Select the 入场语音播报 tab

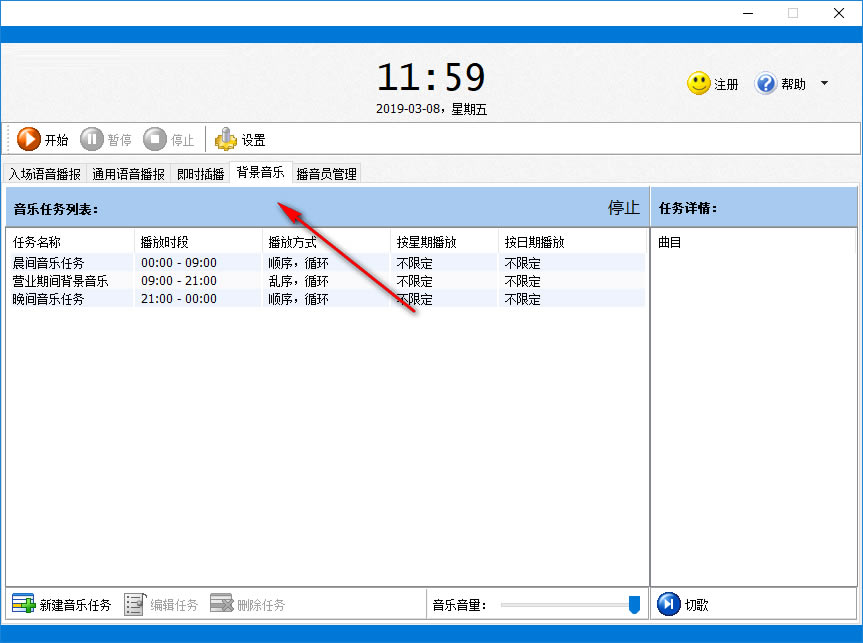[x=44, y=172]
